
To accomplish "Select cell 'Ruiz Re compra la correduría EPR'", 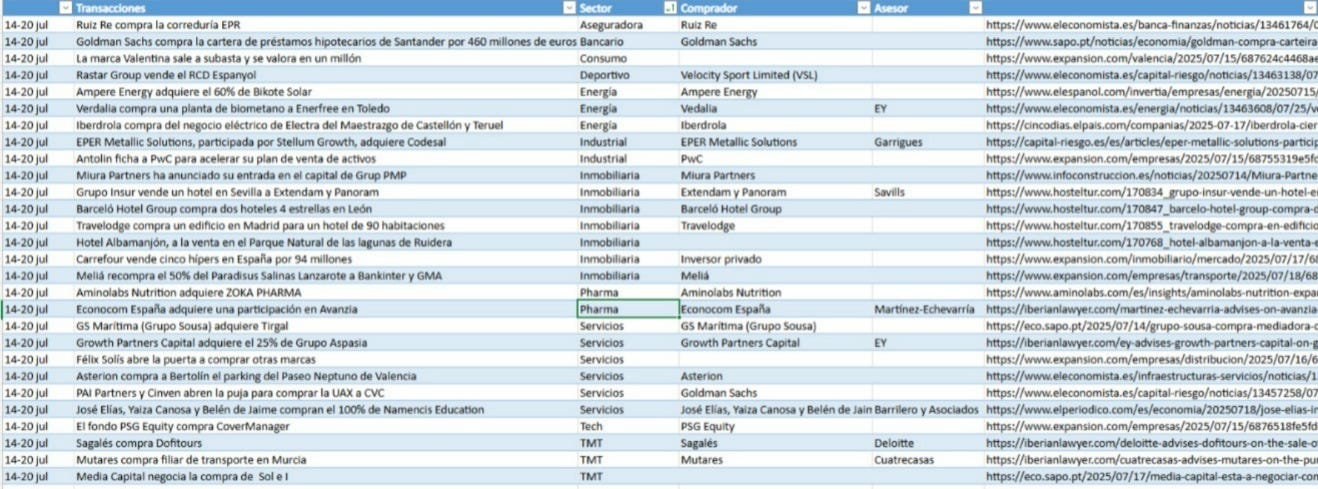I will [326, 24].
